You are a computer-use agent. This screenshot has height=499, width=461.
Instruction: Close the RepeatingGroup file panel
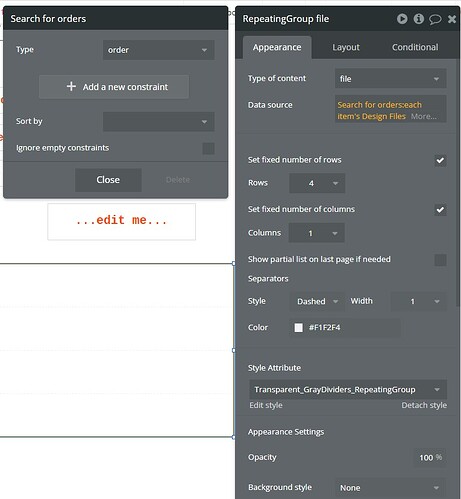point(452,19)
